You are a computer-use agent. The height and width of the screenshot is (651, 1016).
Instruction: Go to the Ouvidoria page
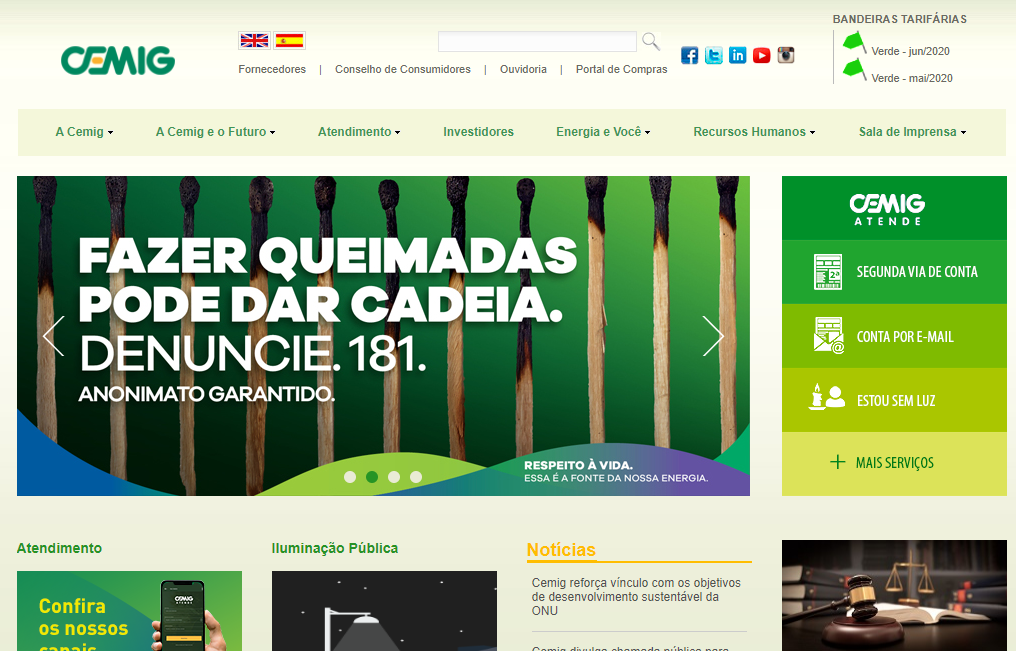coord(523,69)
